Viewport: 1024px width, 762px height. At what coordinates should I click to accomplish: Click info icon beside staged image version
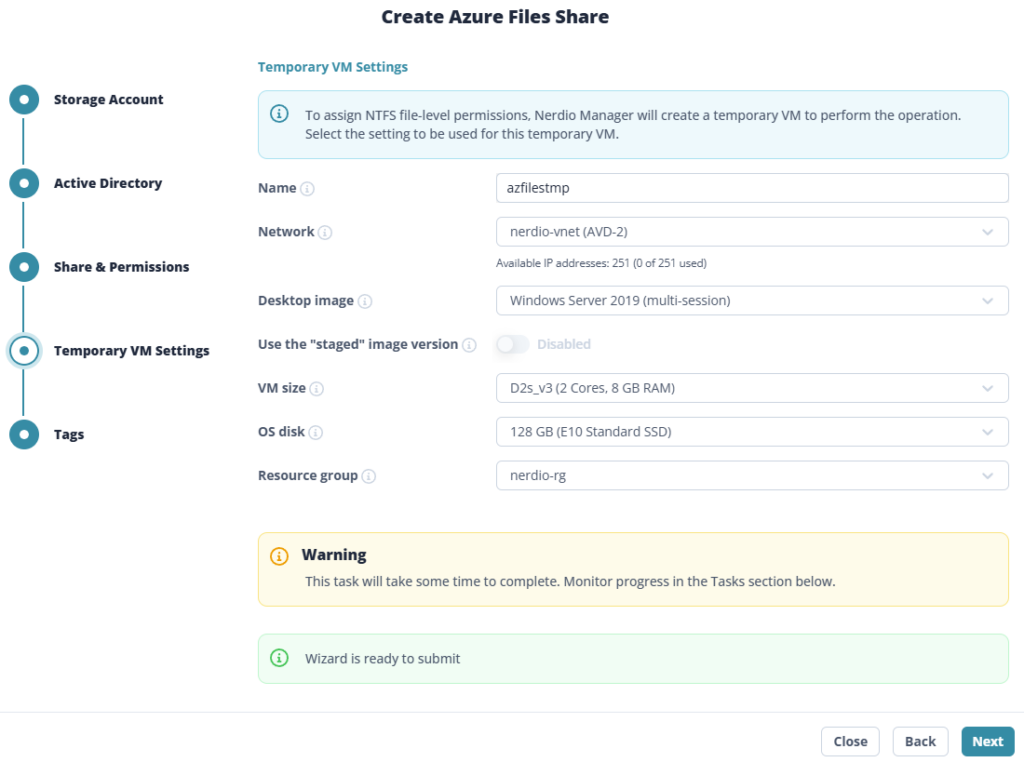(x=469, y=345)
